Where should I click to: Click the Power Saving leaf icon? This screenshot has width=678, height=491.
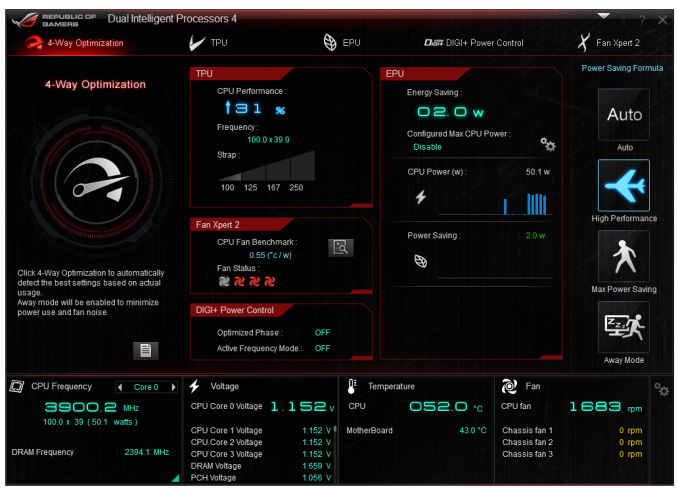point(421,261)
